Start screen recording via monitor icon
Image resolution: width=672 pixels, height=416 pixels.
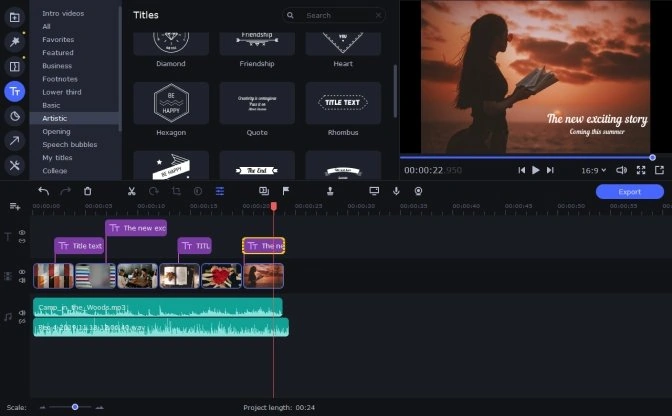tap(374, 191)
